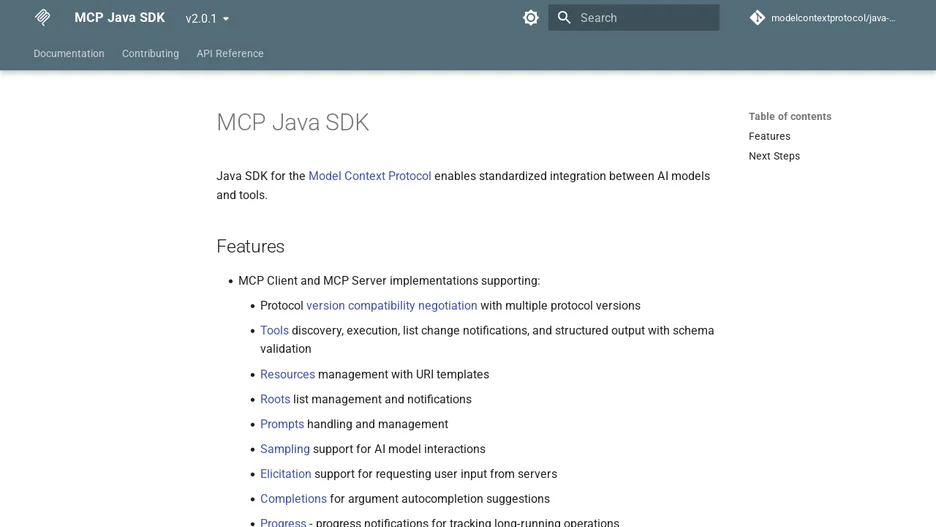
Task: Switch to the Documentation tab
Action: pyautogui.click(x=69, y=54)
